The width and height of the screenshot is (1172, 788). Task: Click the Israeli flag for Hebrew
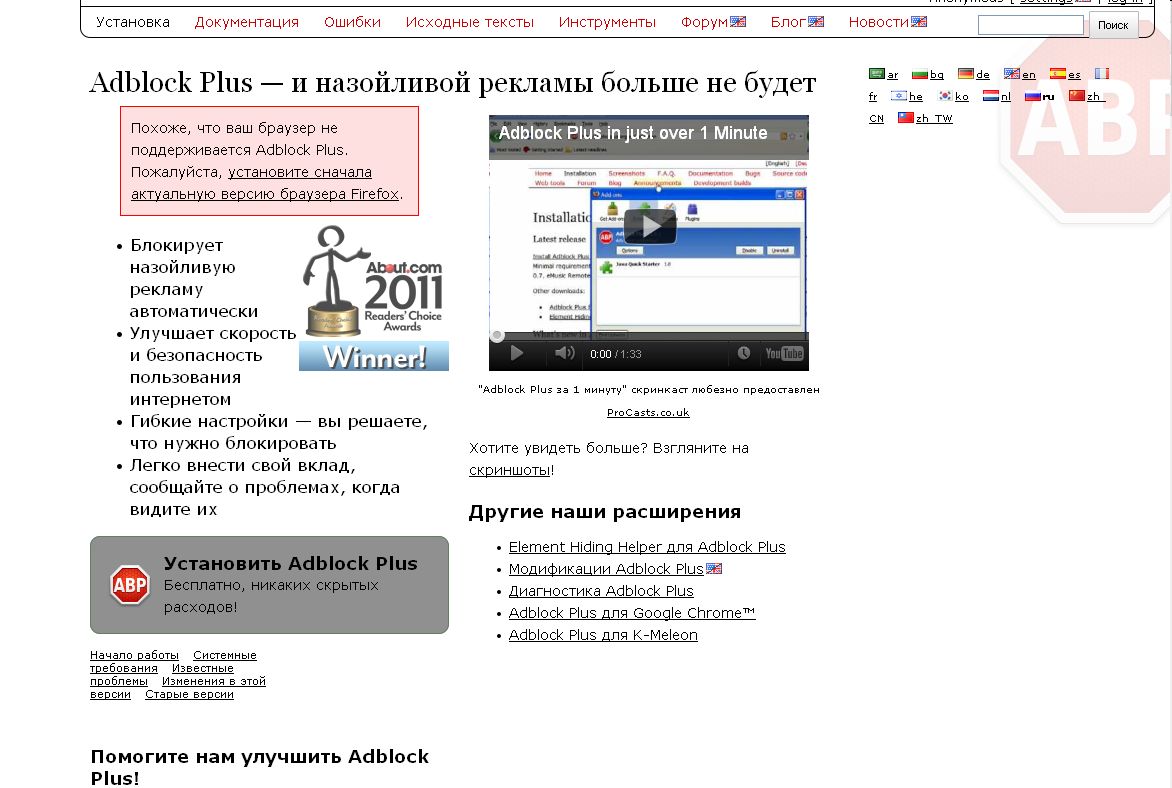click(x=898, y=96)
